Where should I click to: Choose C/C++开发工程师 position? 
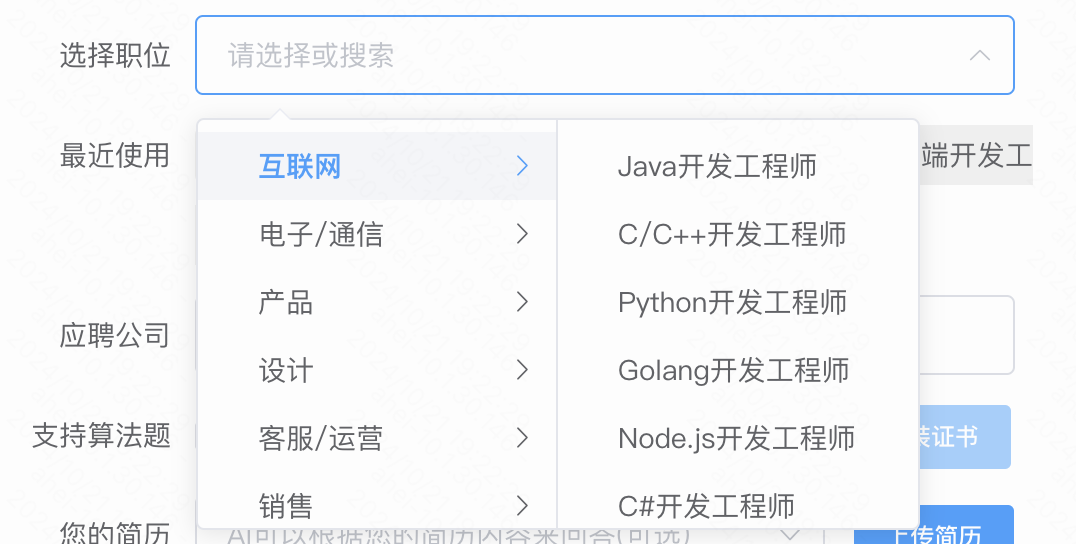[732, 234]
